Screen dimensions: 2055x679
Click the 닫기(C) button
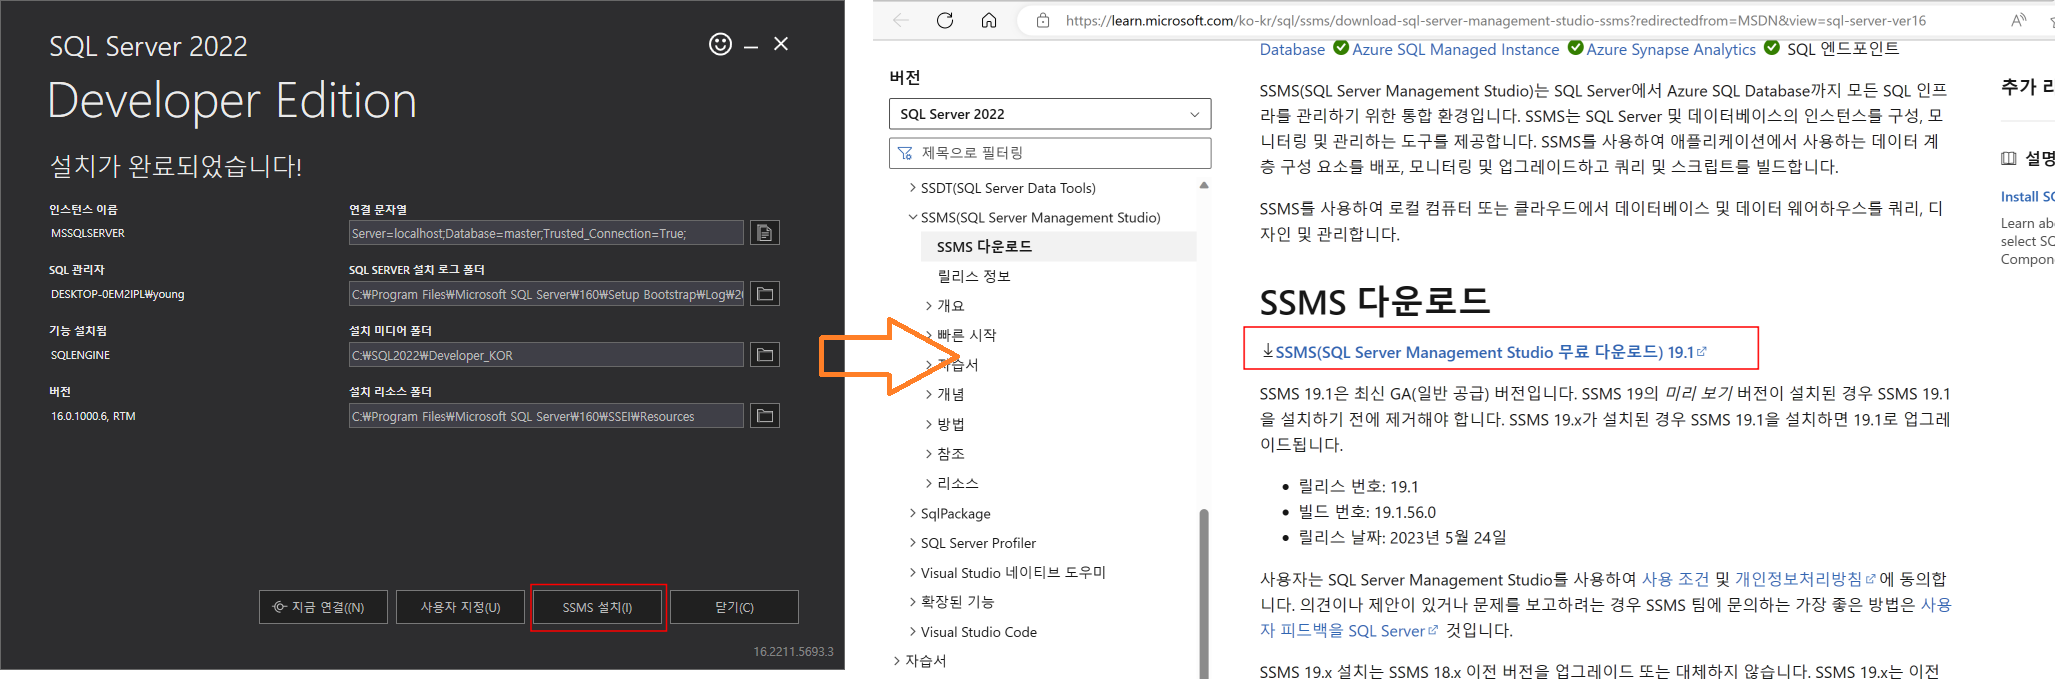click(734, 607)
